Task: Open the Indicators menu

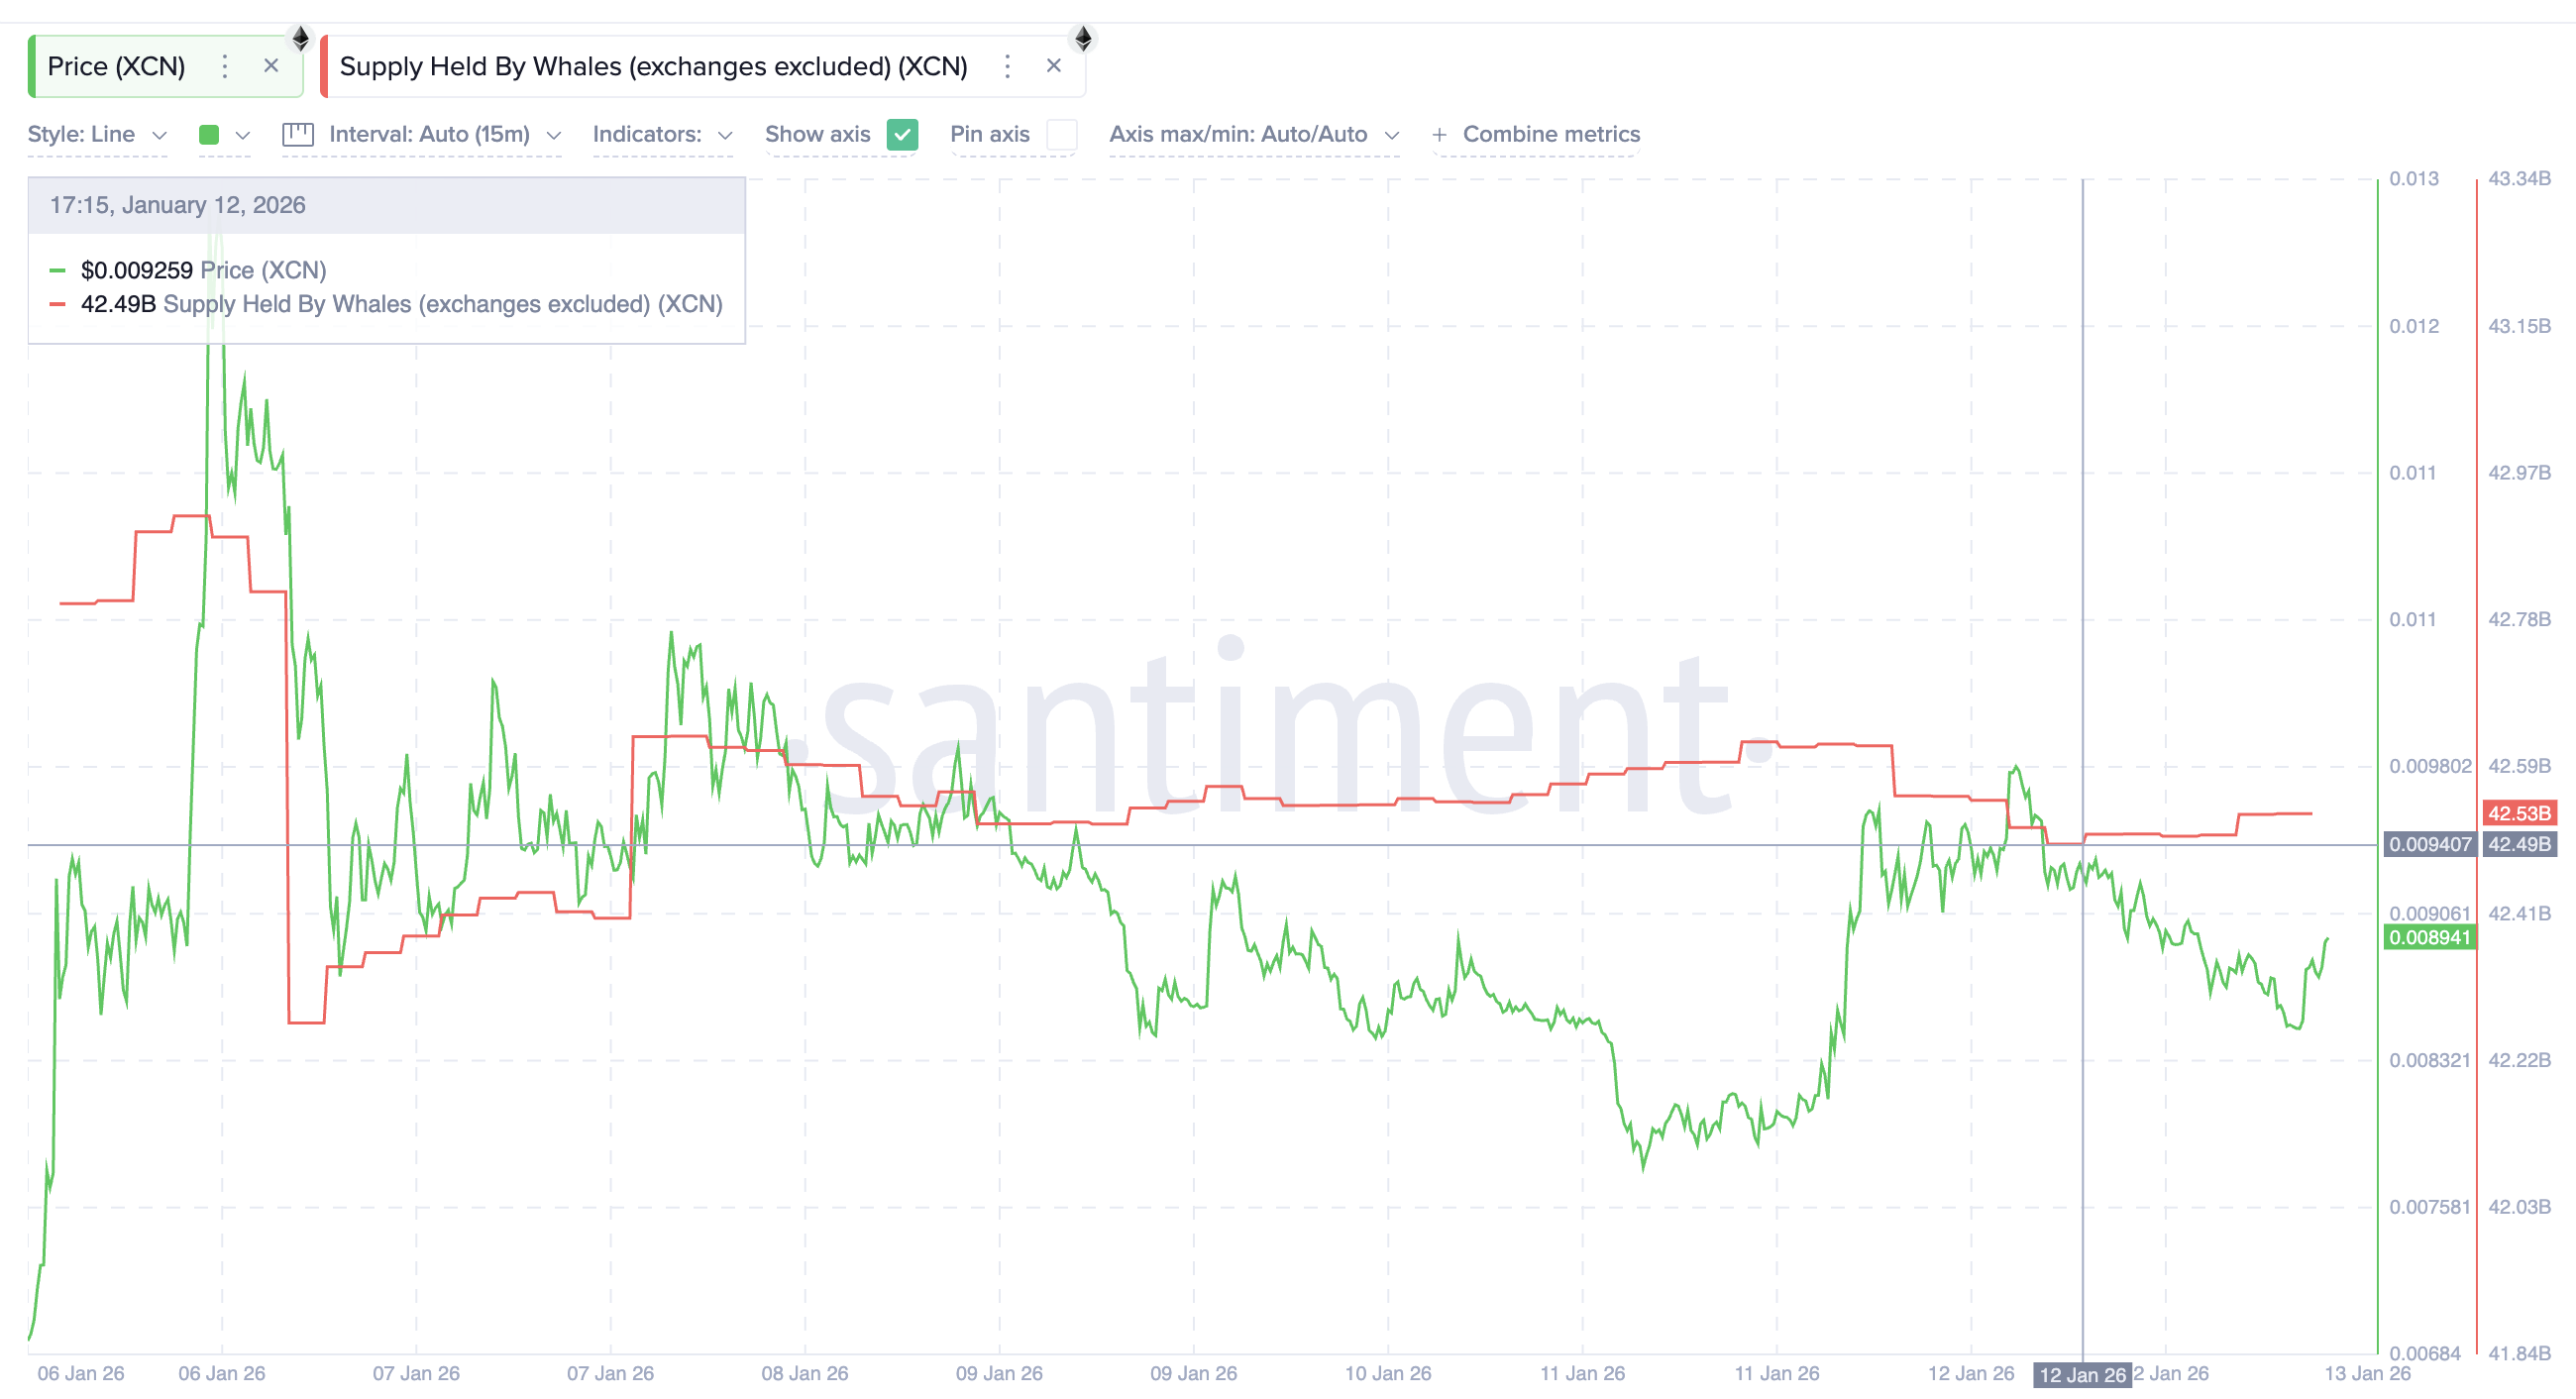Action: 662,133
